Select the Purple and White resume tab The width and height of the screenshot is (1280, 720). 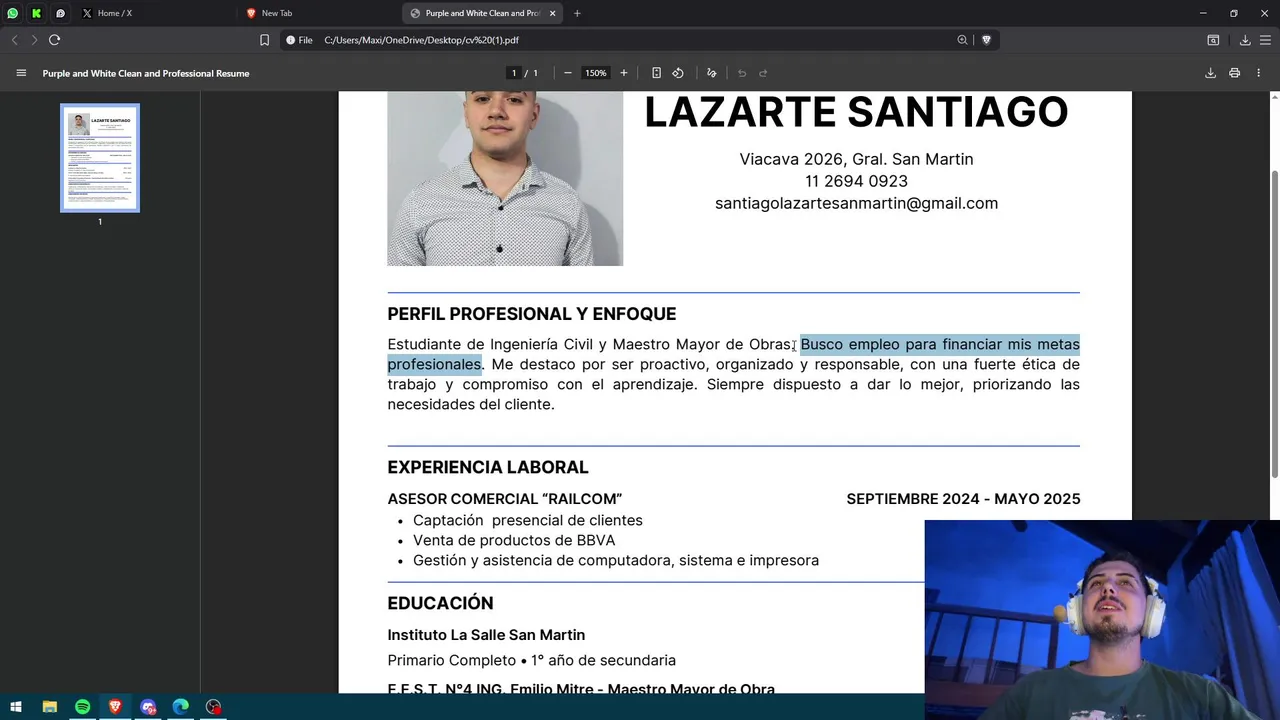click(484, 13)
